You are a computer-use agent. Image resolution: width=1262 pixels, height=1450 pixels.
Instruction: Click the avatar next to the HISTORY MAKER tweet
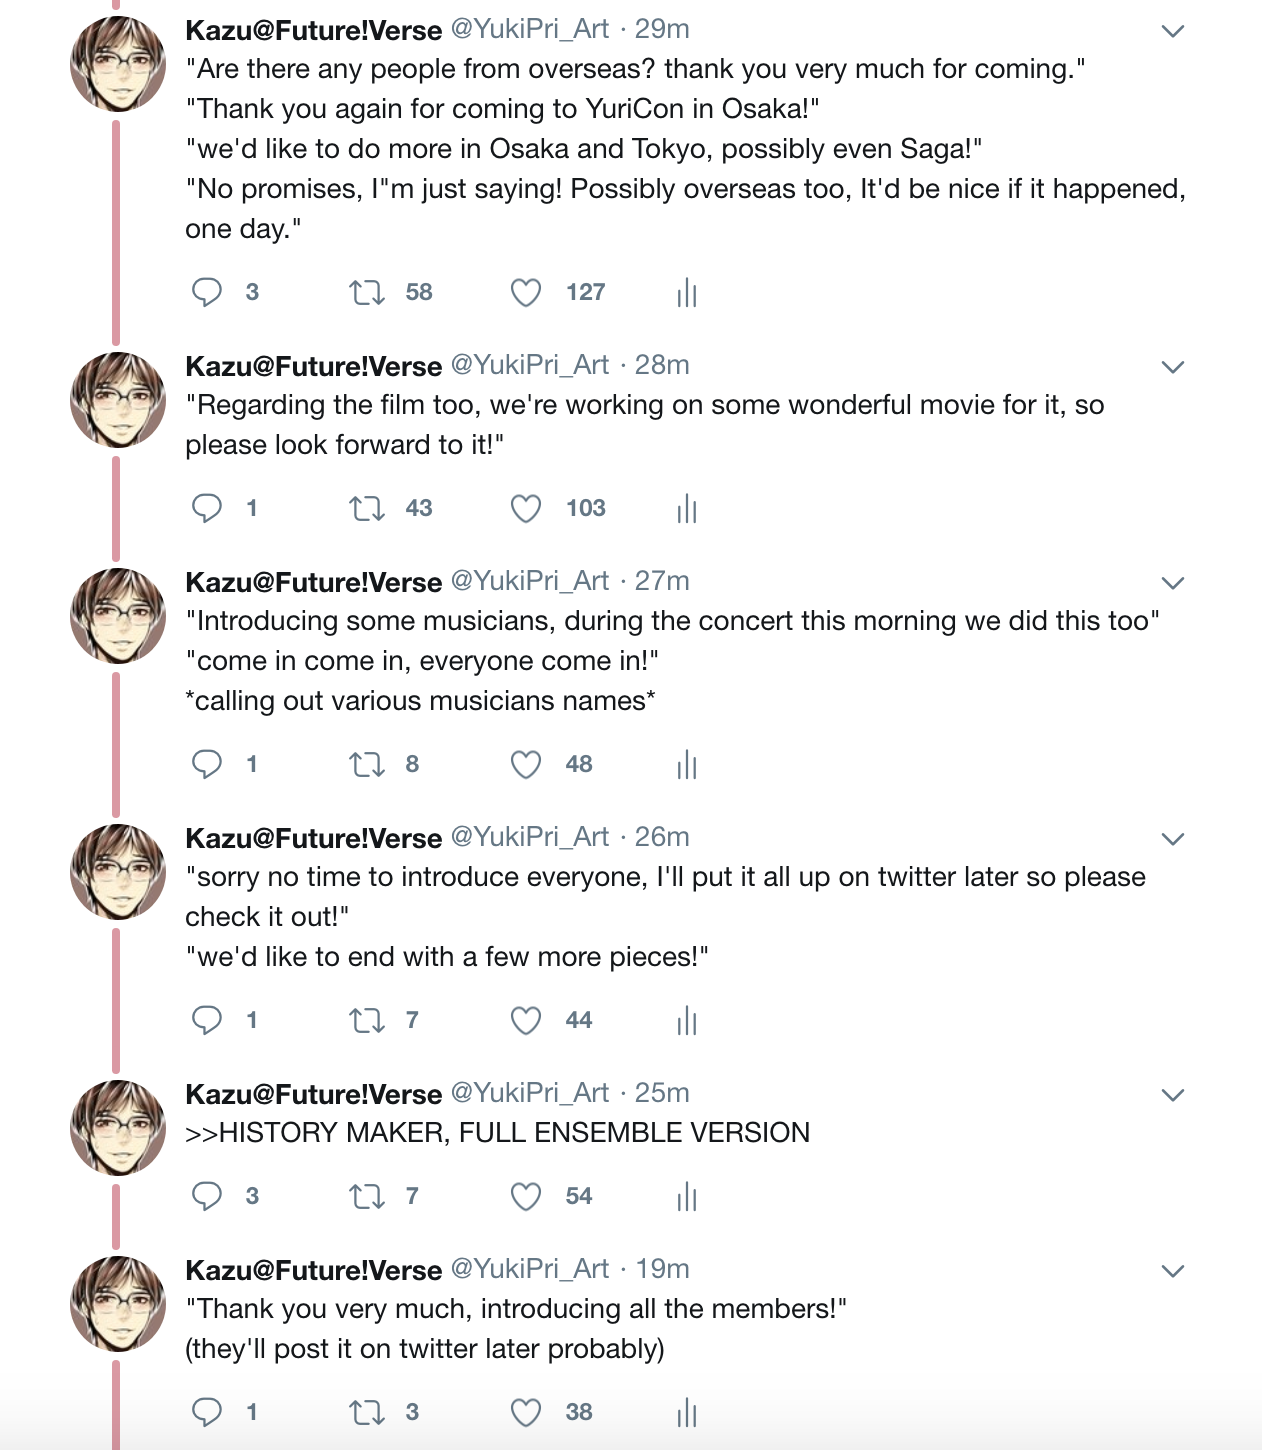[x=118, y=1128]
